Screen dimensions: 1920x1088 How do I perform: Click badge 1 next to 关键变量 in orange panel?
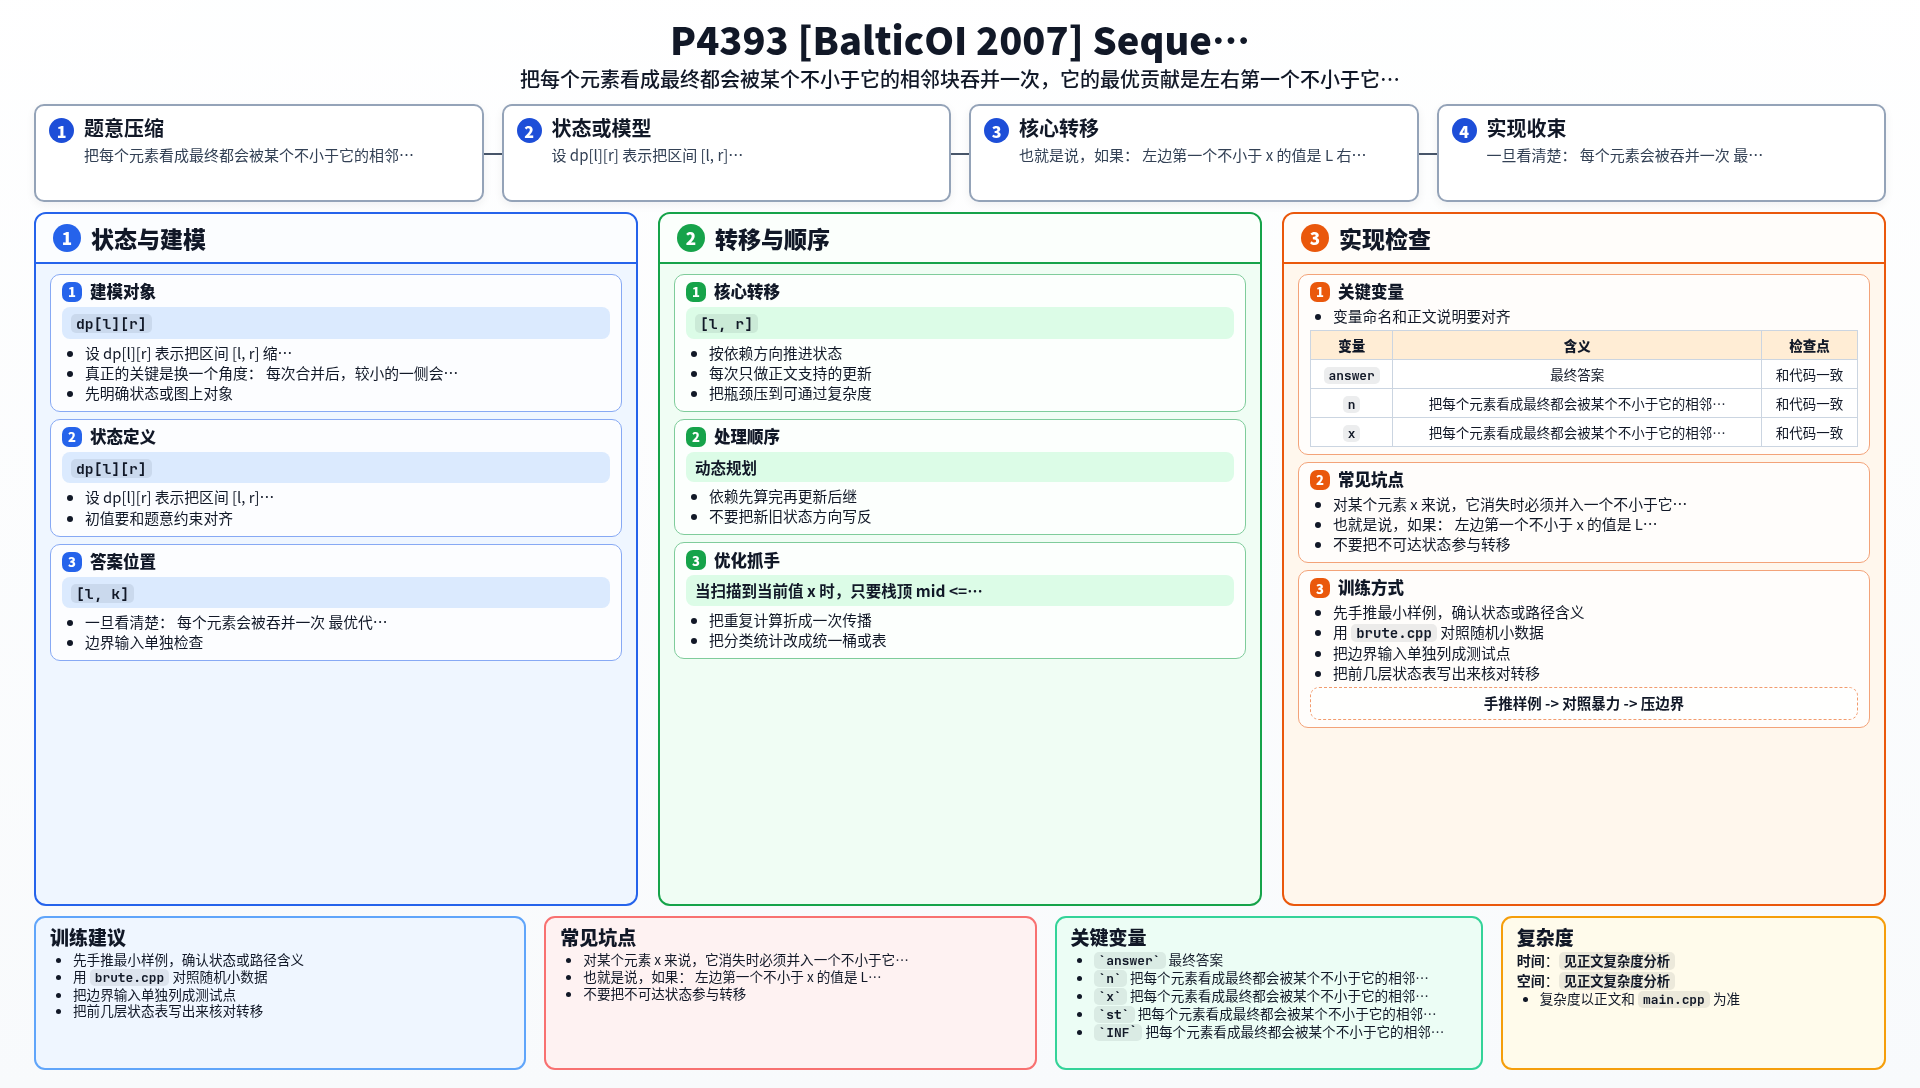pos(1320,292)
